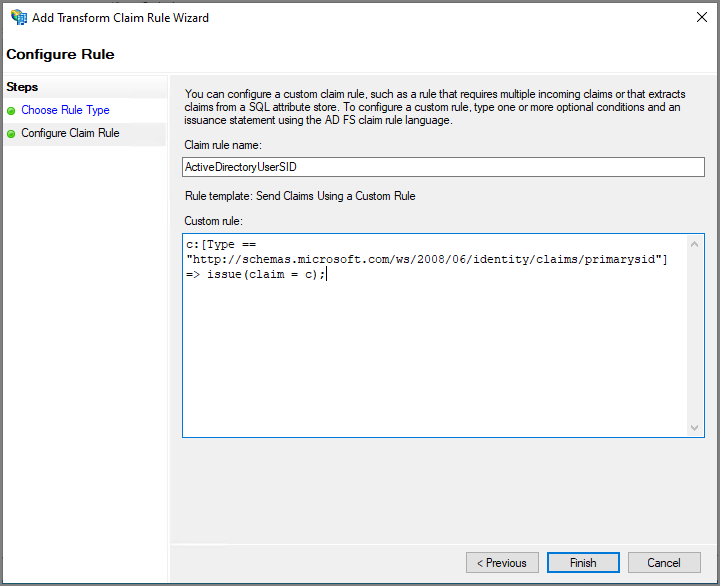Click the Configure Rule heading
The image size is (720, 586).
(60, 54)
